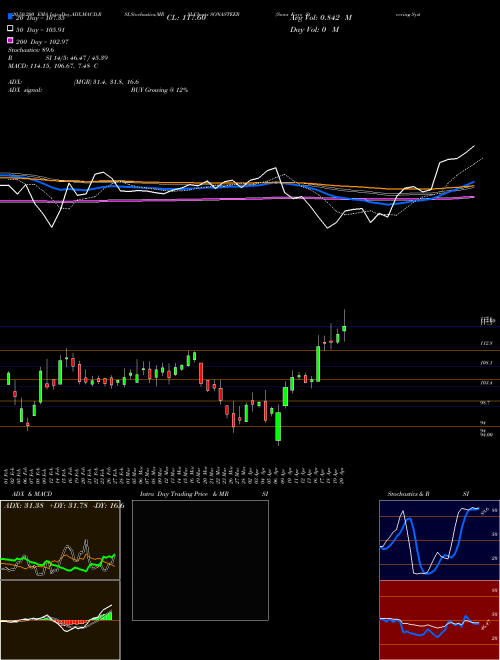Image resolution: width=500 pixels, height=660 pixels.
Task: Click the 103.4 price axis label
Action: pos(486,383)
